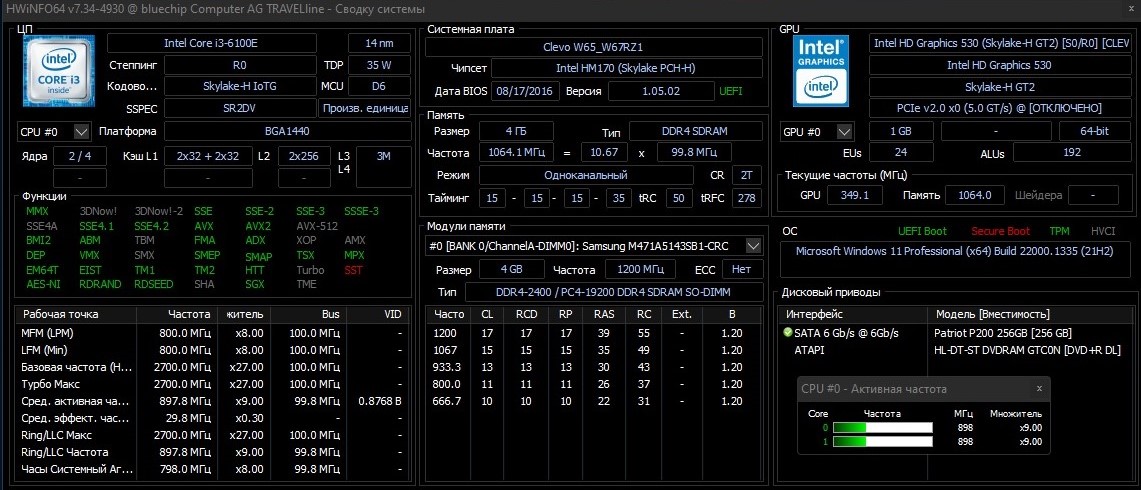Select the Patriot P200 256GB drive row

click(956, 333)
